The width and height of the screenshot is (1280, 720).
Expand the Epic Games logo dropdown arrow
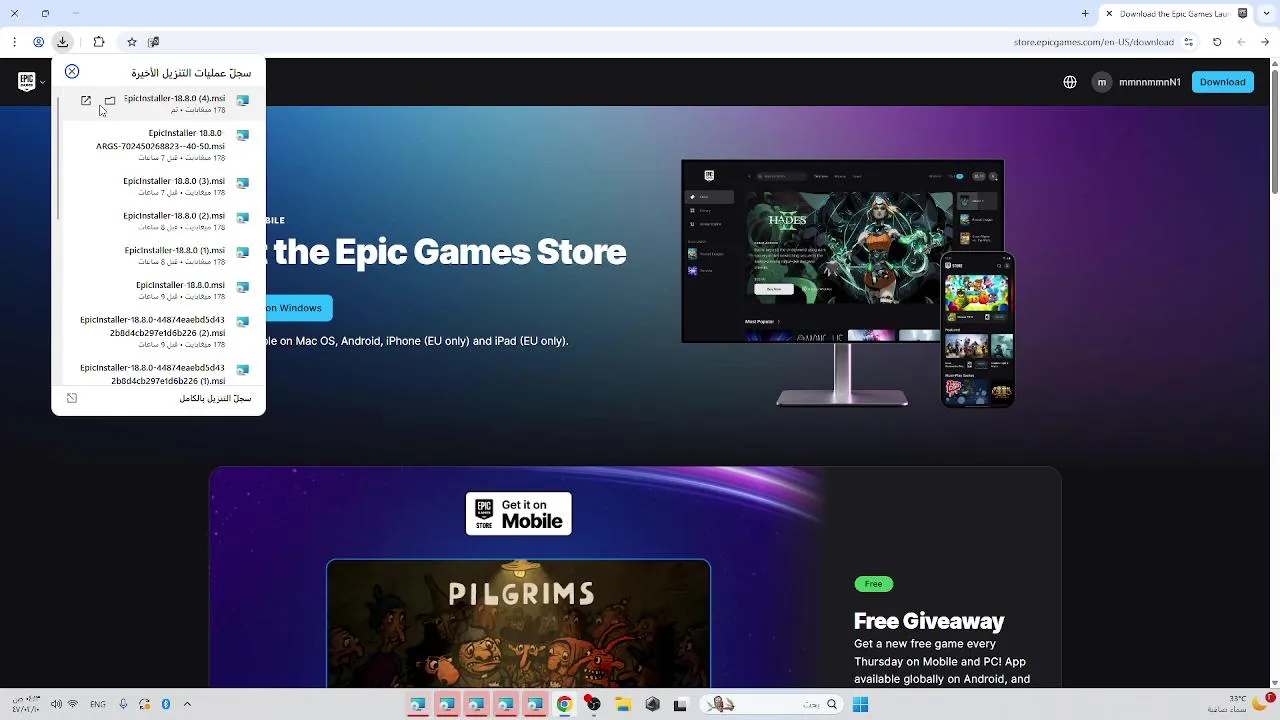point(43,83)
